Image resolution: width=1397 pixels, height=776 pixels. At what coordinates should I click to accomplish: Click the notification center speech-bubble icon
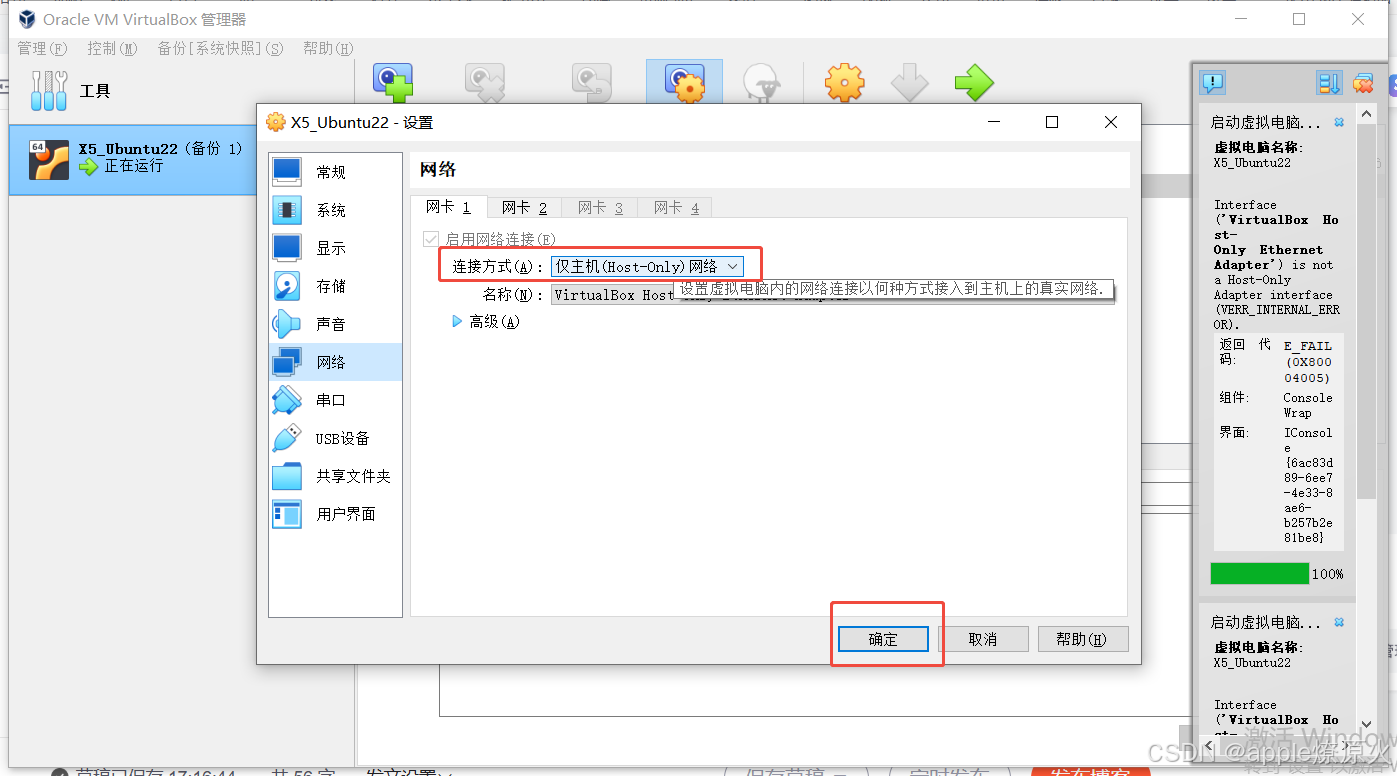1212,83
